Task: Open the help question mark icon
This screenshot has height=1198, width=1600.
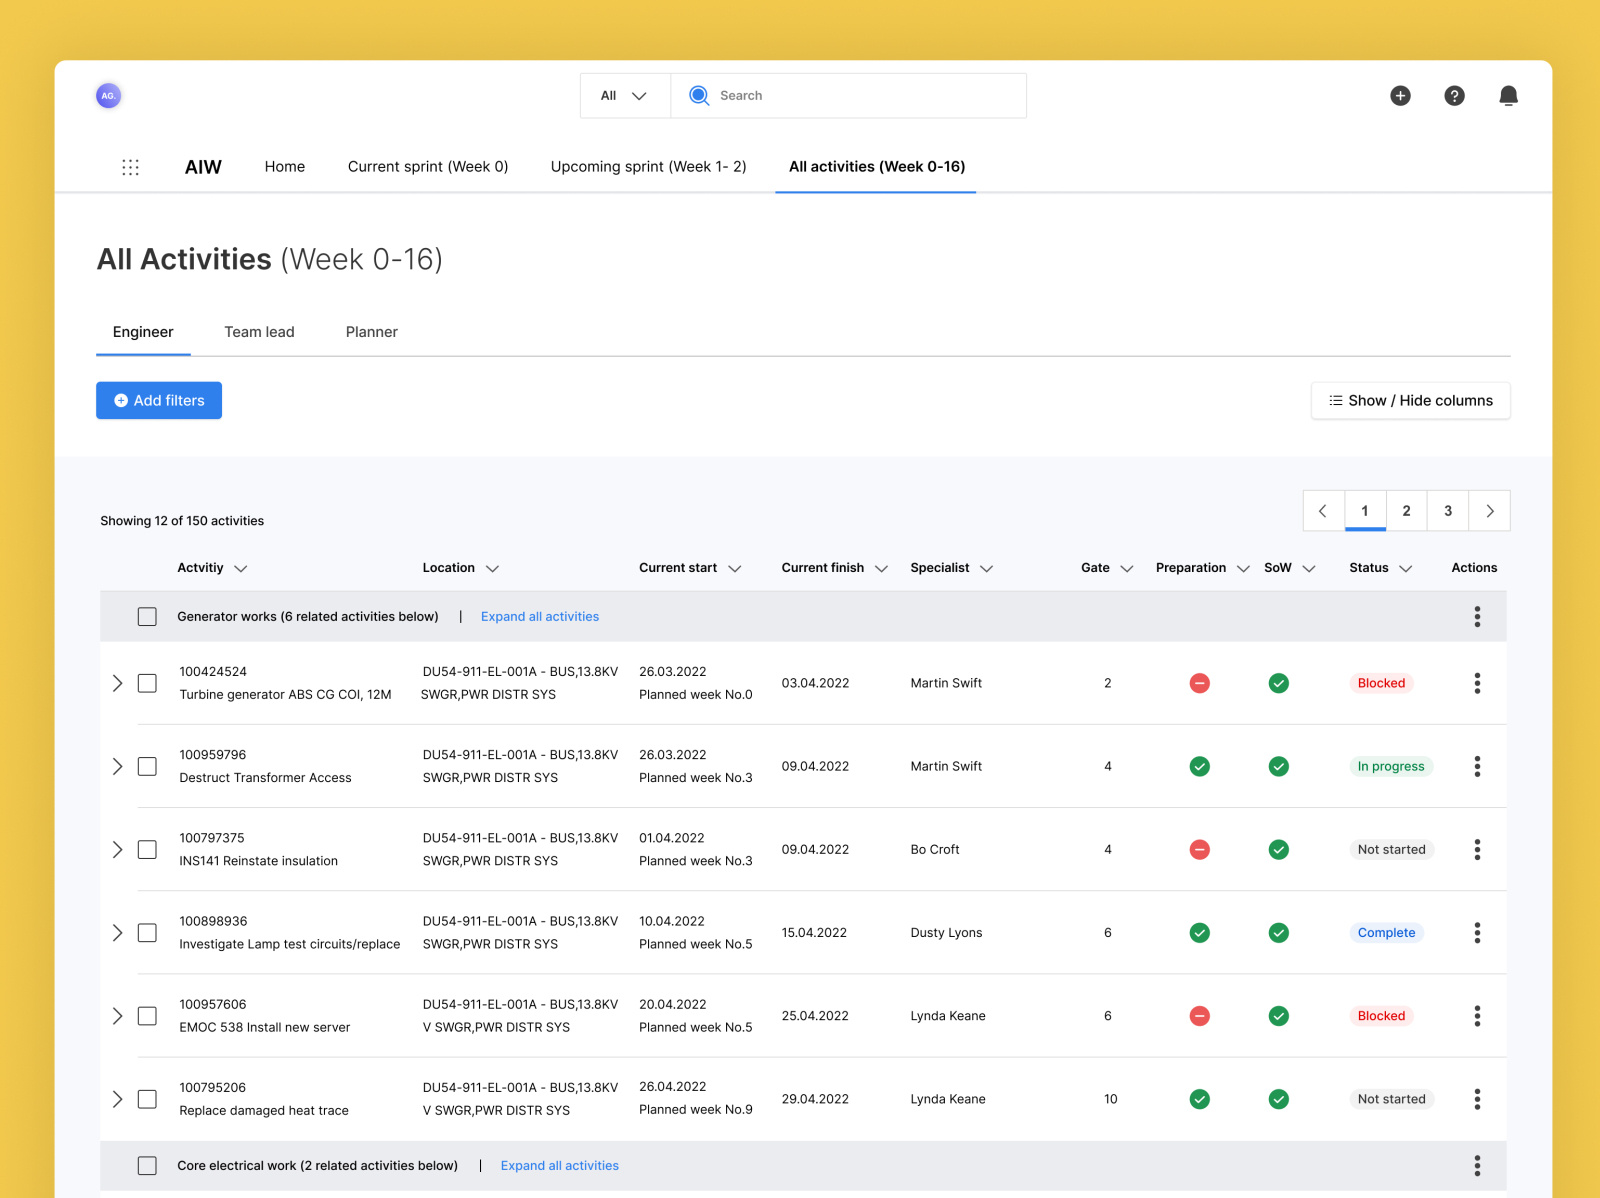Action: (1454, 95)
